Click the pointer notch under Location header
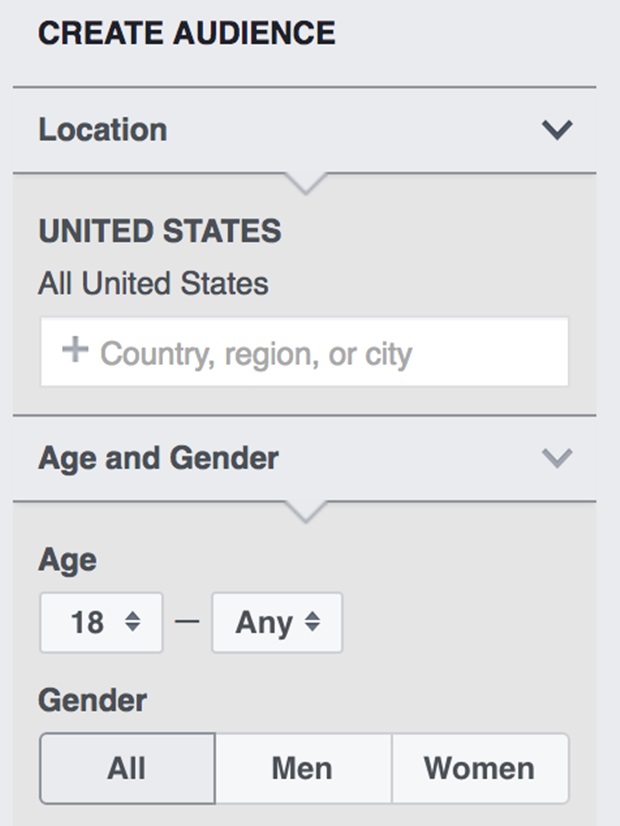620x826 pixels. point(306,183)
